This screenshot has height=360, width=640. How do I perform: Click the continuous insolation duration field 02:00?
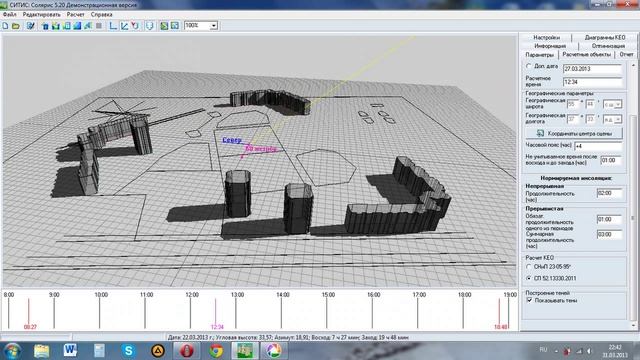point(609,193)
